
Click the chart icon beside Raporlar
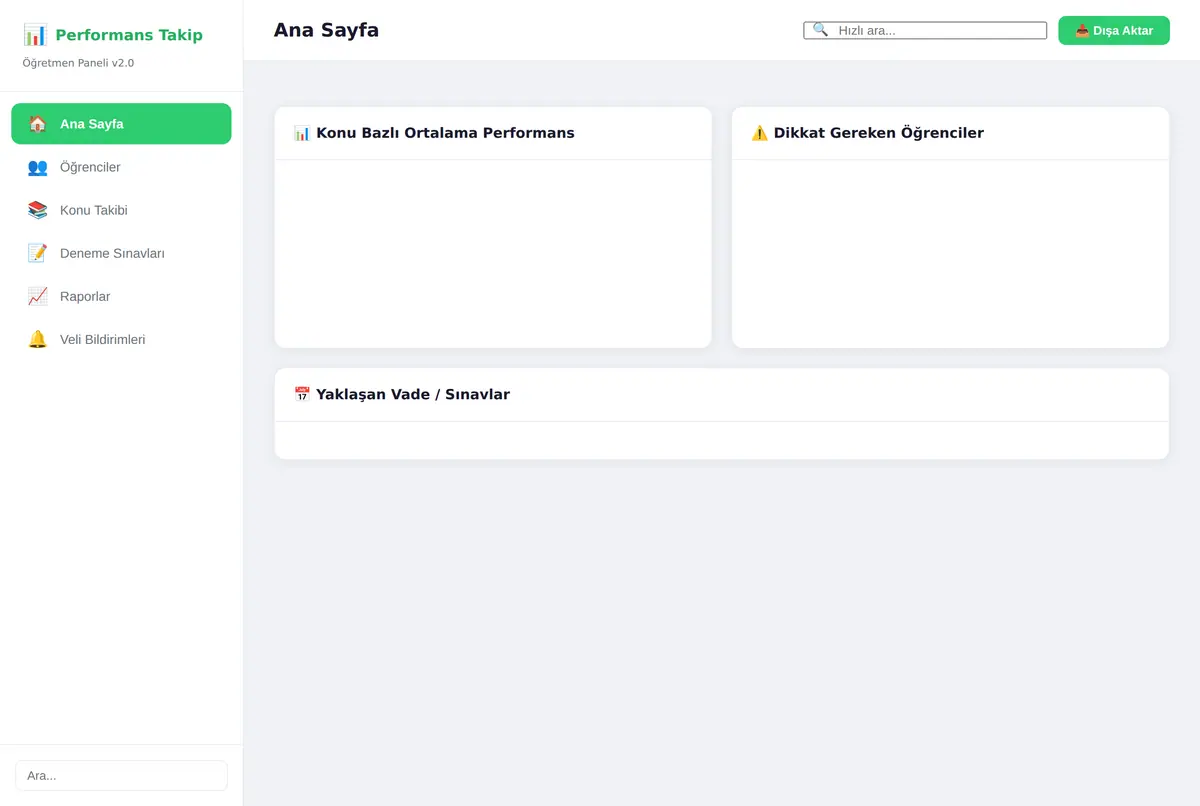(x=38, y=296)
